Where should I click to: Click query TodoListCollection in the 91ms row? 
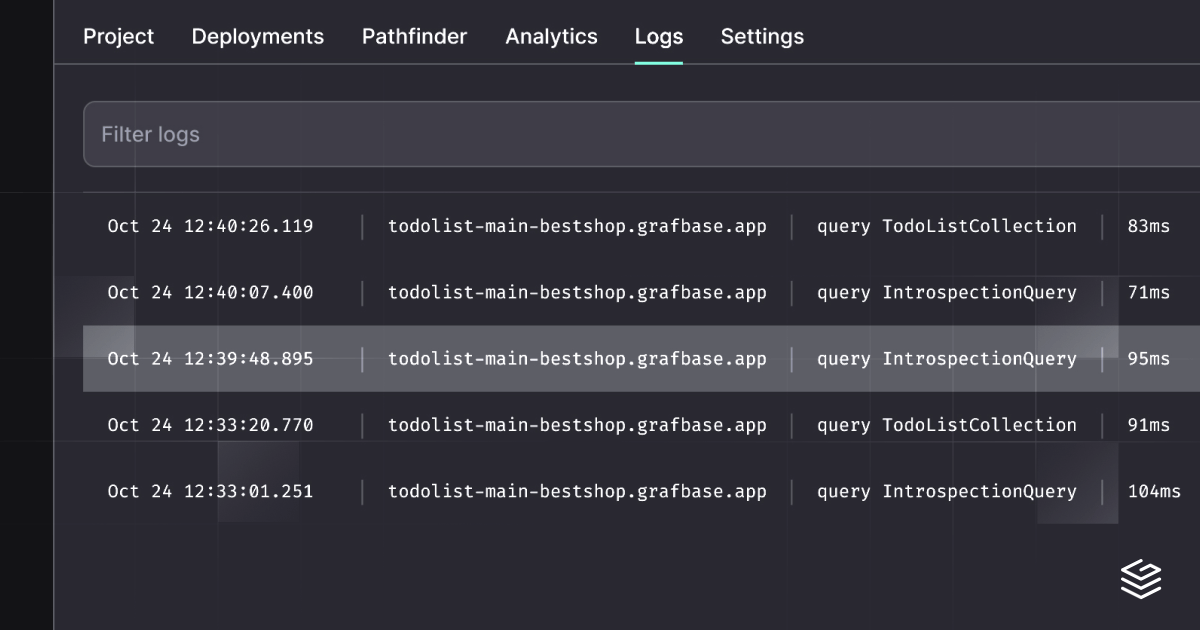click(x=947, y=425)
